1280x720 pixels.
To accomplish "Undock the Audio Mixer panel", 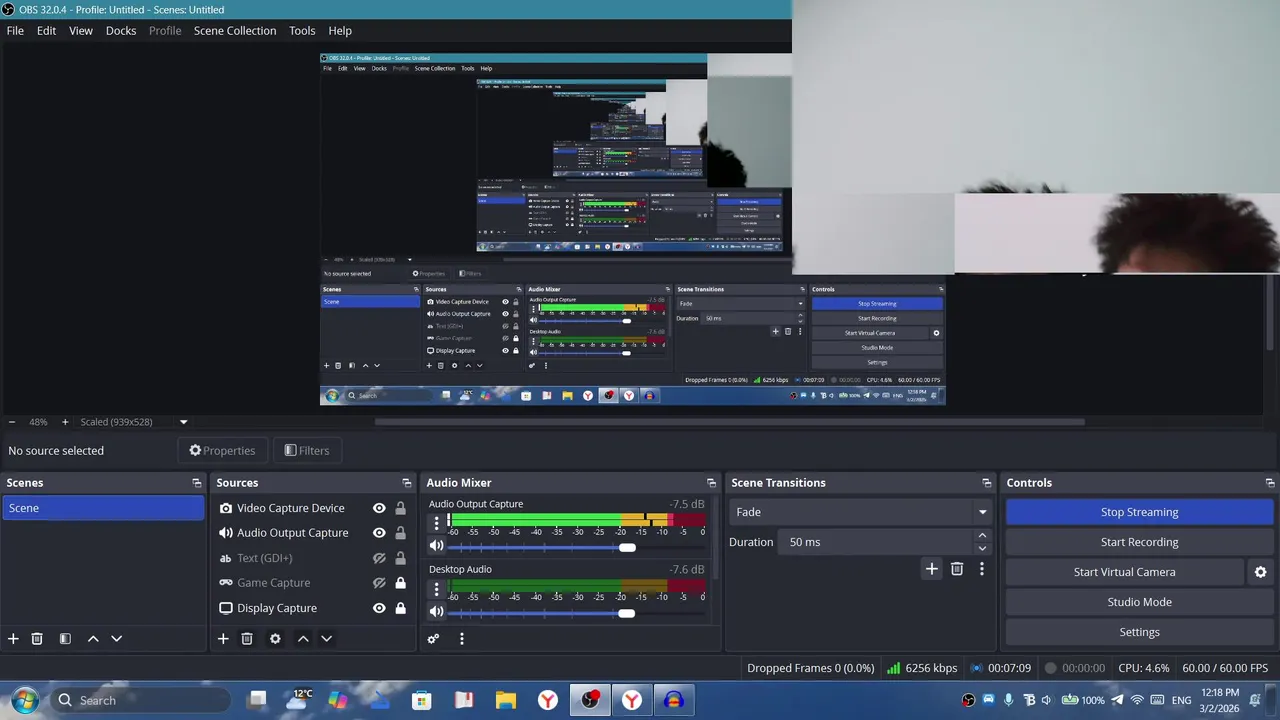I will 711,483.
